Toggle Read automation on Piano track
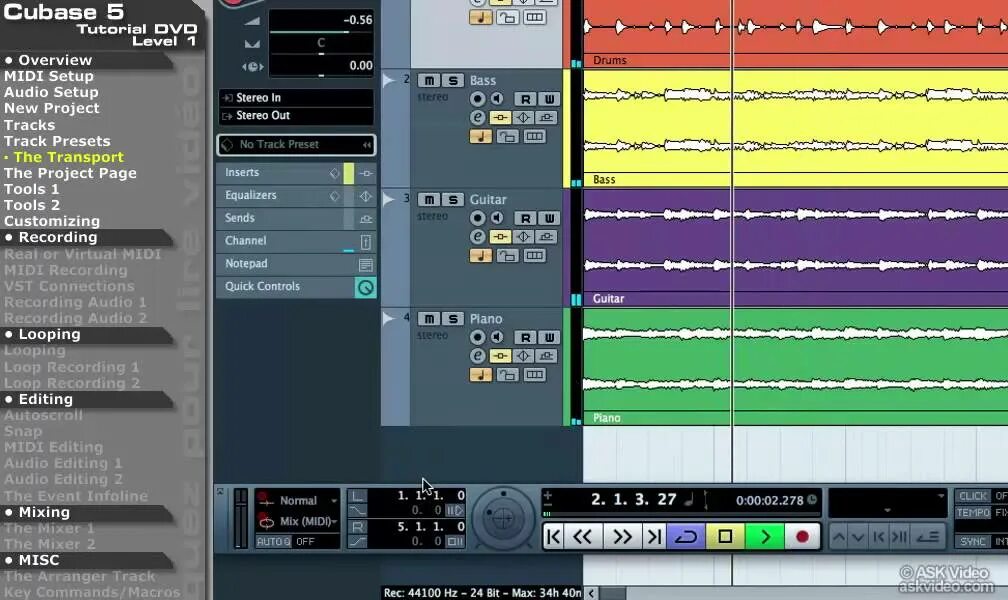 [x=525, y=338]
